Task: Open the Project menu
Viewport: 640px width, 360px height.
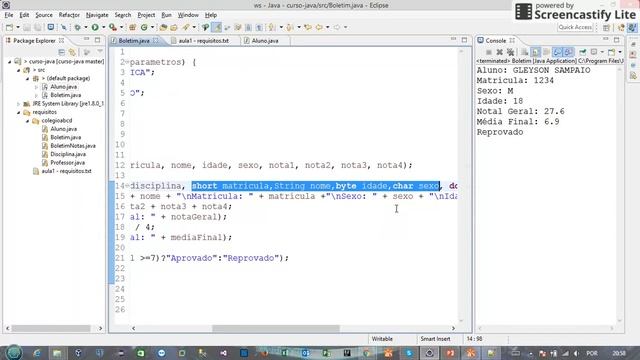Action: click(x=146, y=15)
